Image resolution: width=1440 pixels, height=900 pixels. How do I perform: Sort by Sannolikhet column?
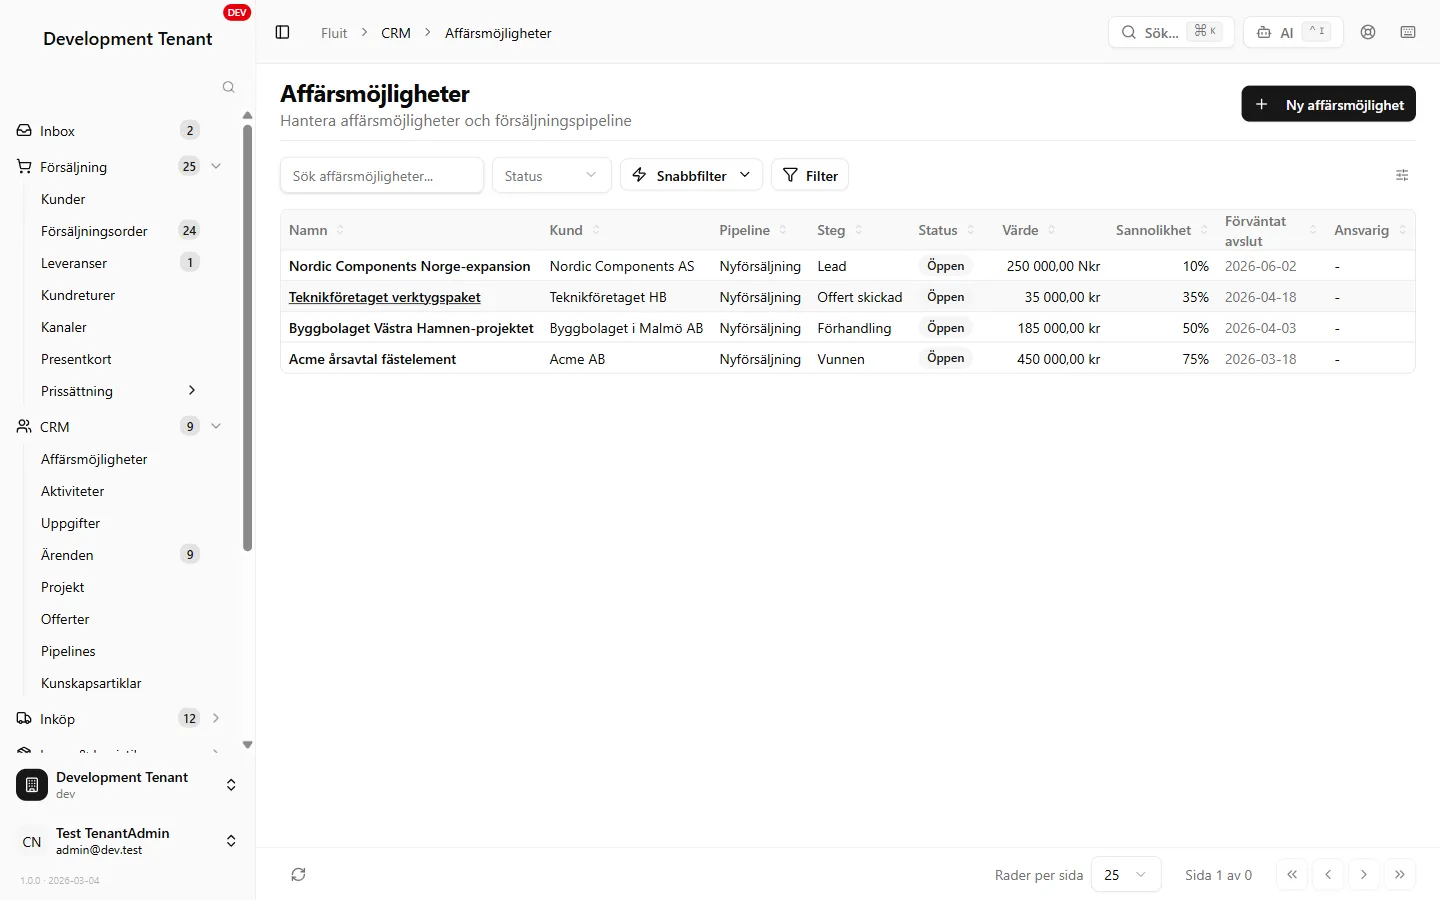pyautogui.click(x=1162, y=230)
